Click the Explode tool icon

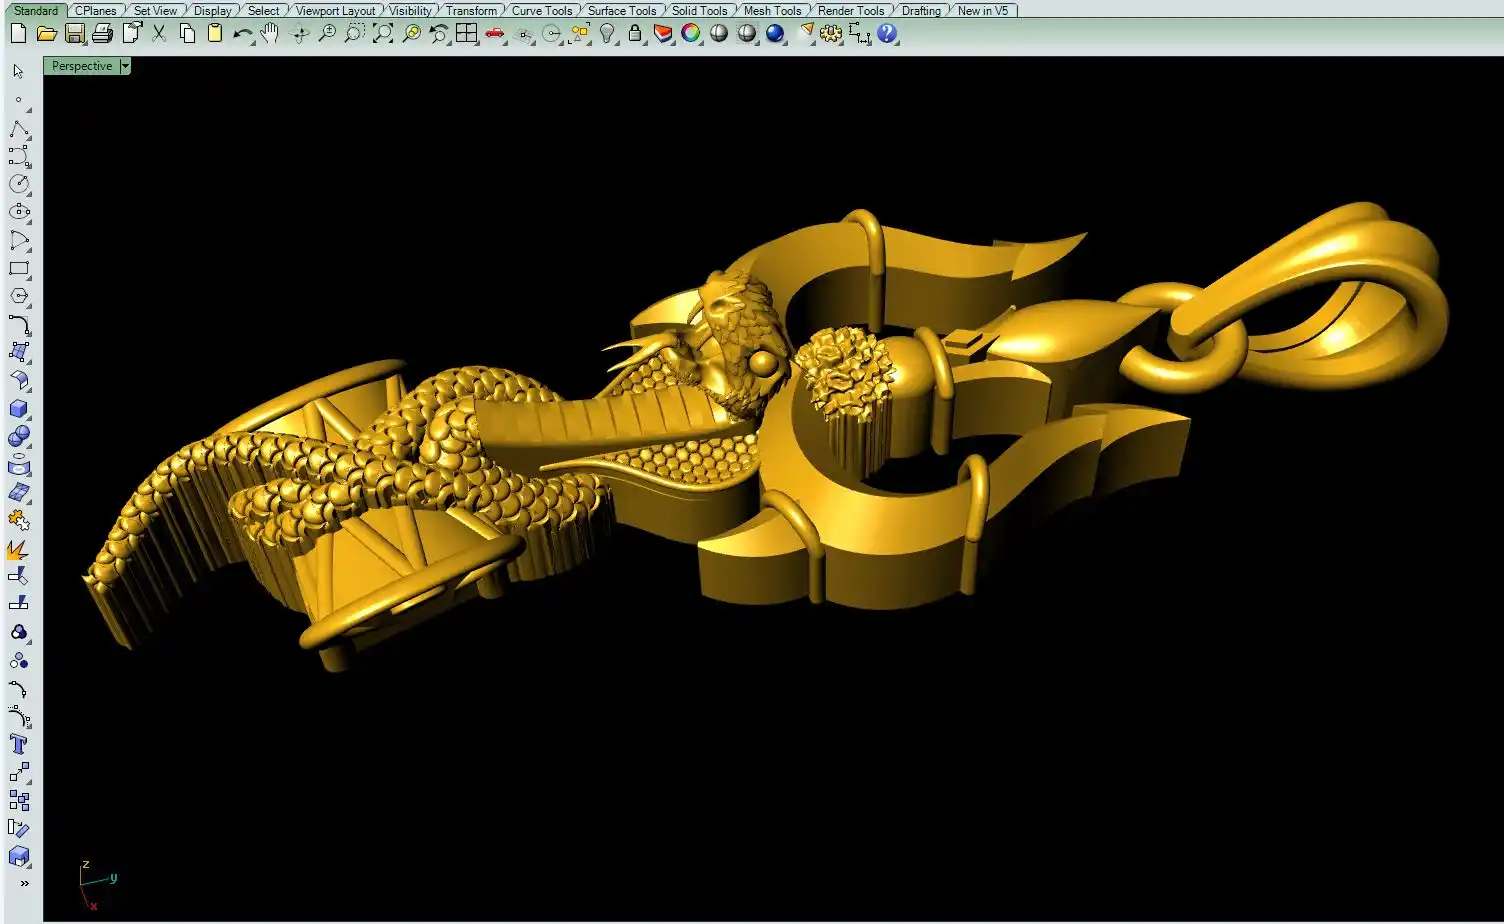click(18, 549)
